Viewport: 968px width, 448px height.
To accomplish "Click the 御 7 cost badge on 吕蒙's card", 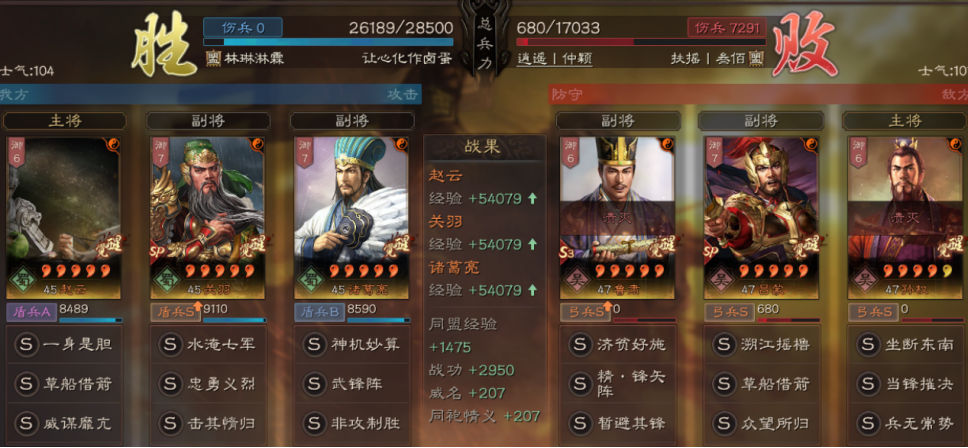I will (716, 152).
